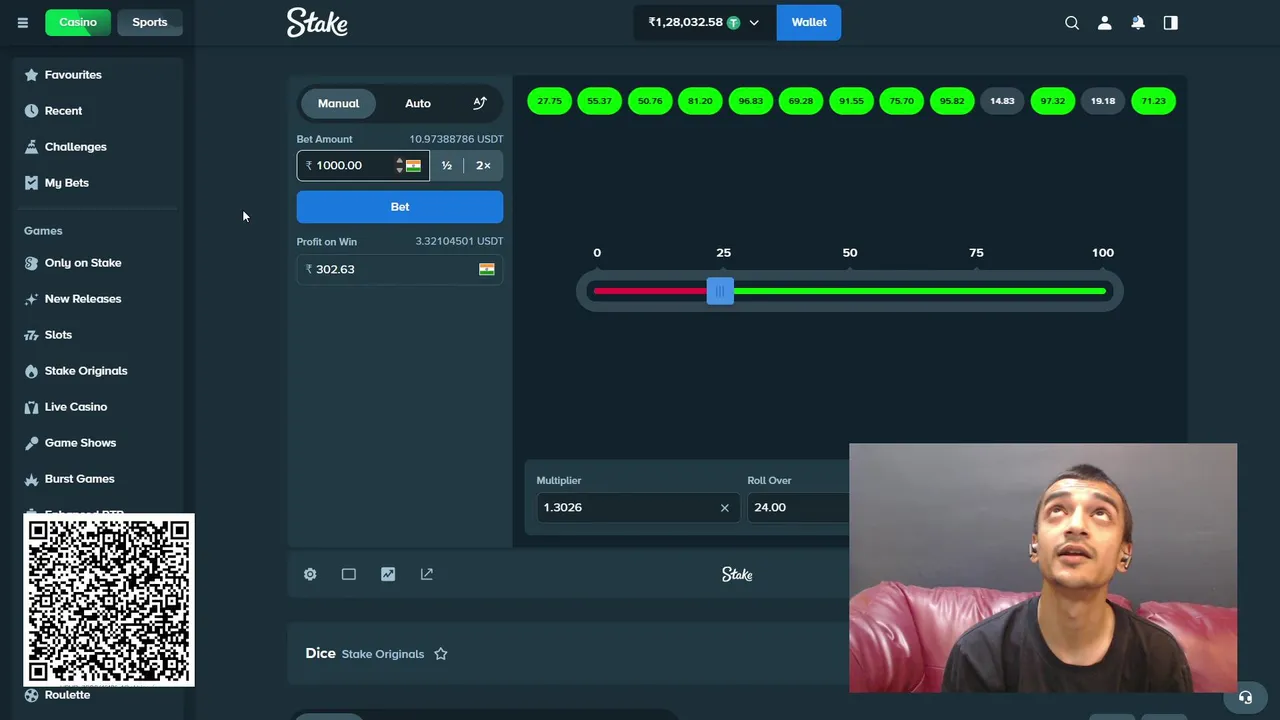Click the Roulette wheel icon

[x=31, y=695]
